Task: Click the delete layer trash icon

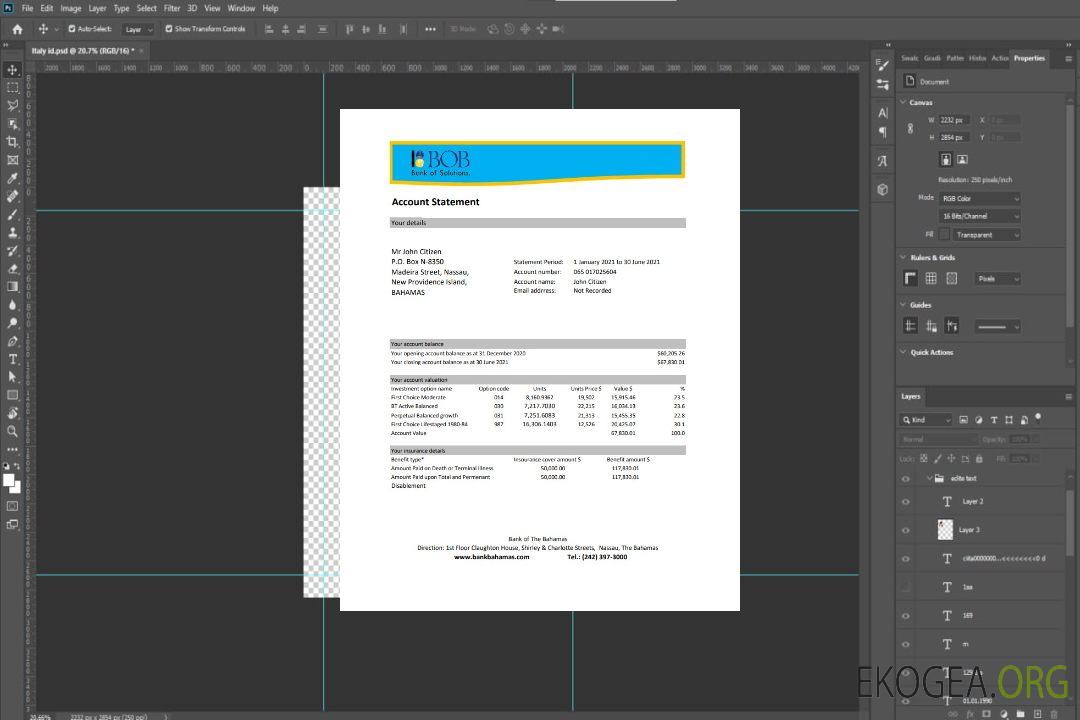Action: tap(1054, 714)
